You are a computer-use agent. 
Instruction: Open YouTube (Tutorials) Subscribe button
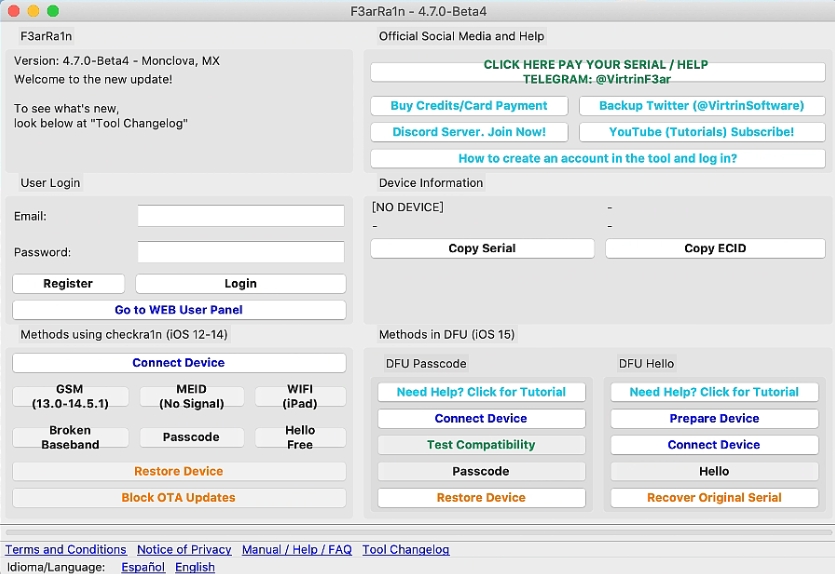(x=702, y=132)
